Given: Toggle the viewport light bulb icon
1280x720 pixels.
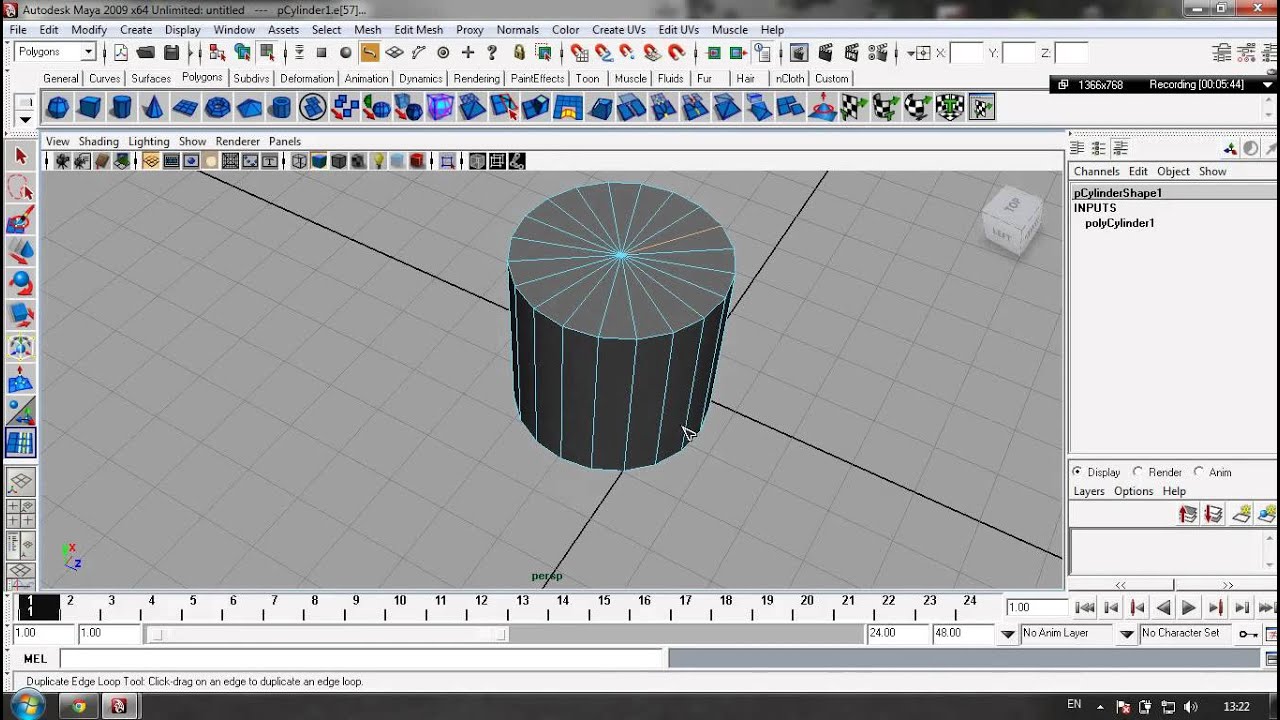Looking at the screenshot, I should [x=378, y=161].
